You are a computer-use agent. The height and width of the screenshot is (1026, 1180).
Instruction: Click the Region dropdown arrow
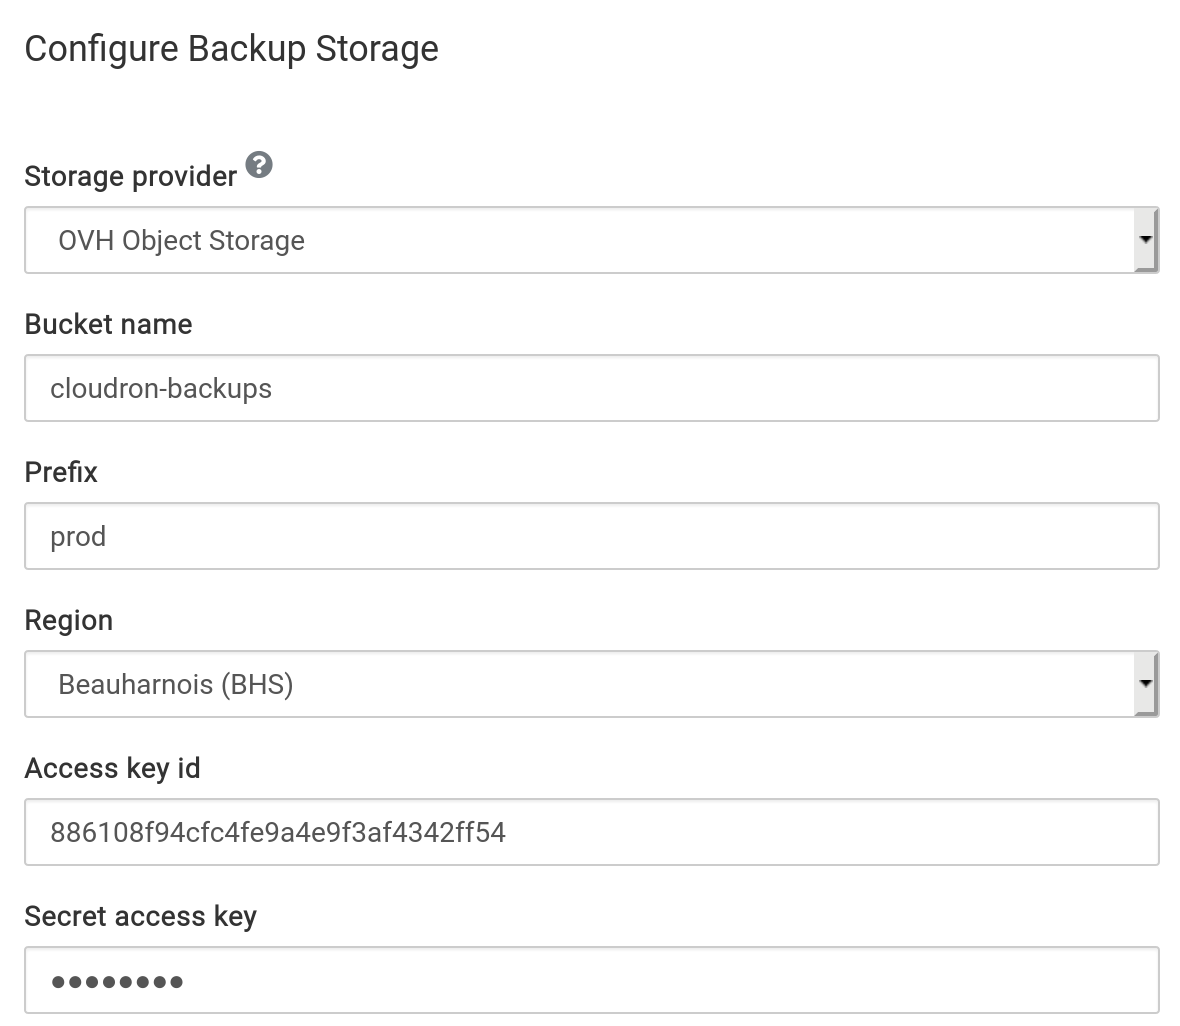point(1145,684)
